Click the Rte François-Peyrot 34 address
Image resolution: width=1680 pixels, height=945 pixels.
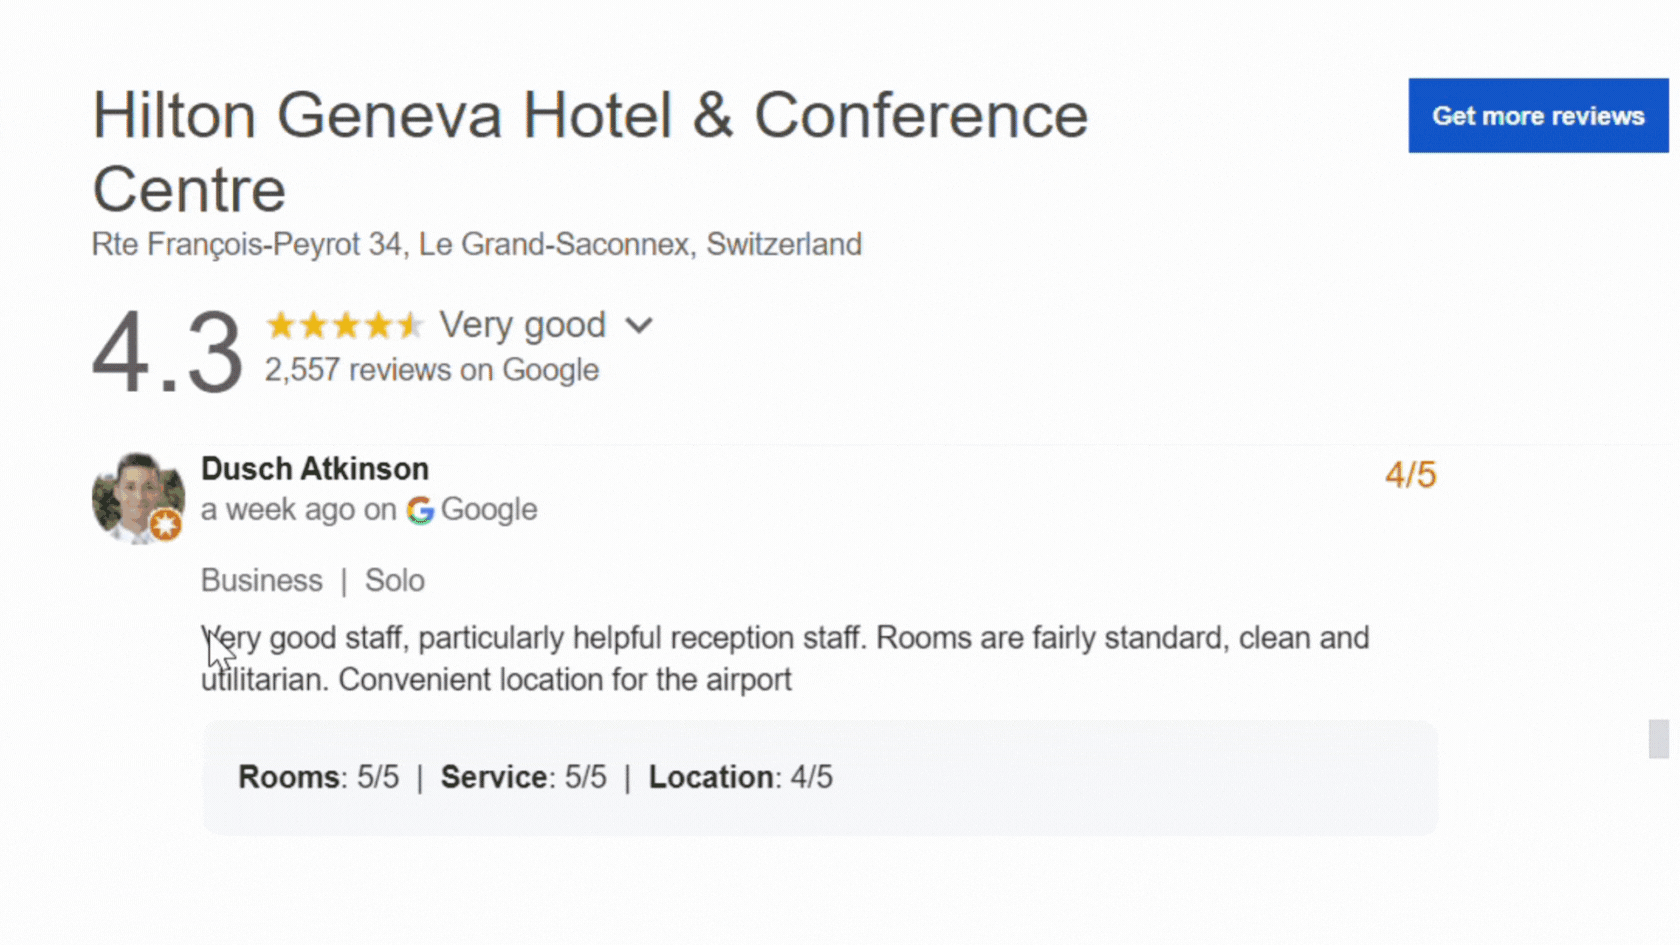click(x=476, y=244)
